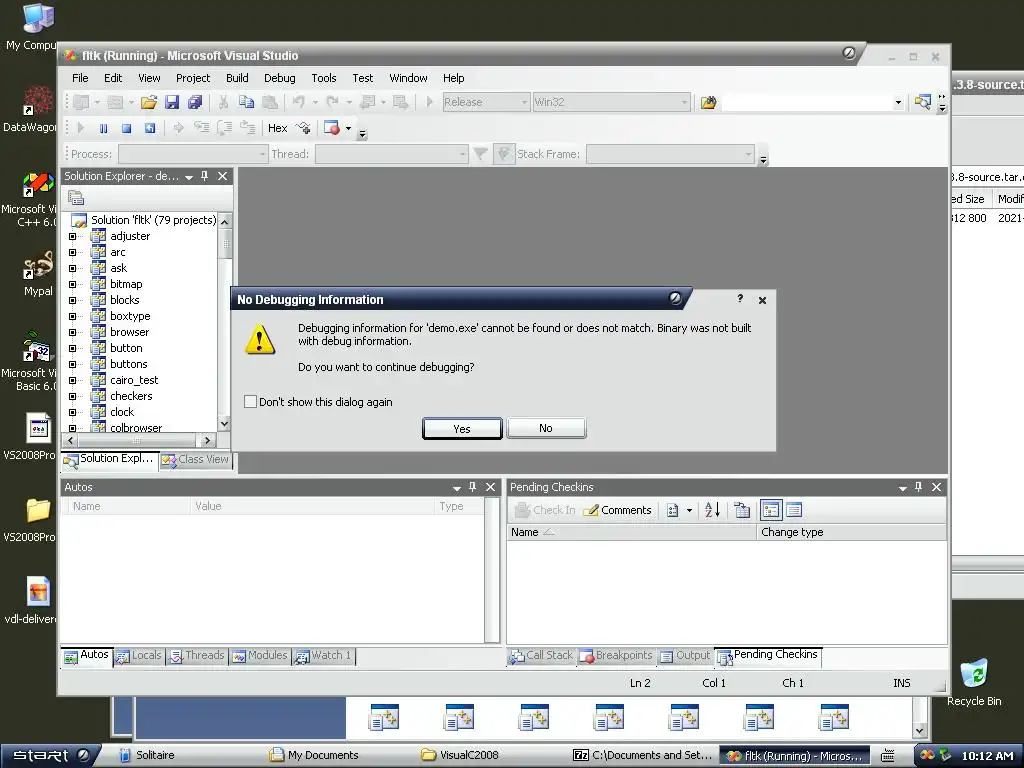Screen dimensions: 1024x768
Task: Click the warning icon in the dialog
Action: coord(259,339)
